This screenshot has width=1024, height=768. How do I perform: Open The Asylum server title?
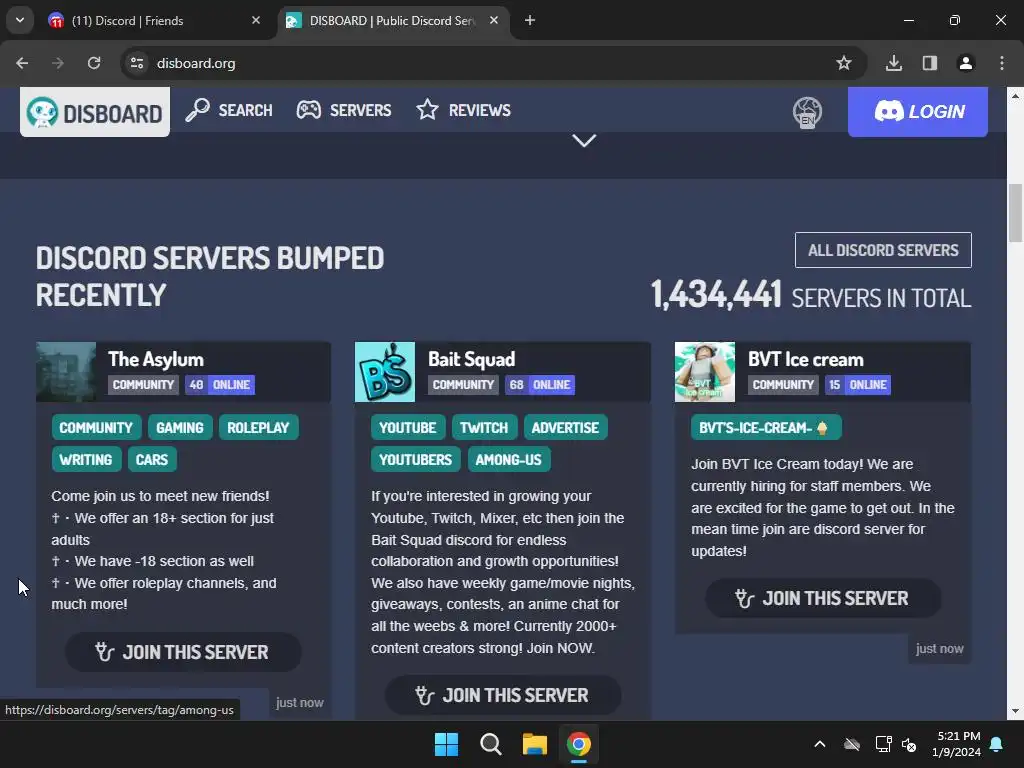click(x=156, y=359)
